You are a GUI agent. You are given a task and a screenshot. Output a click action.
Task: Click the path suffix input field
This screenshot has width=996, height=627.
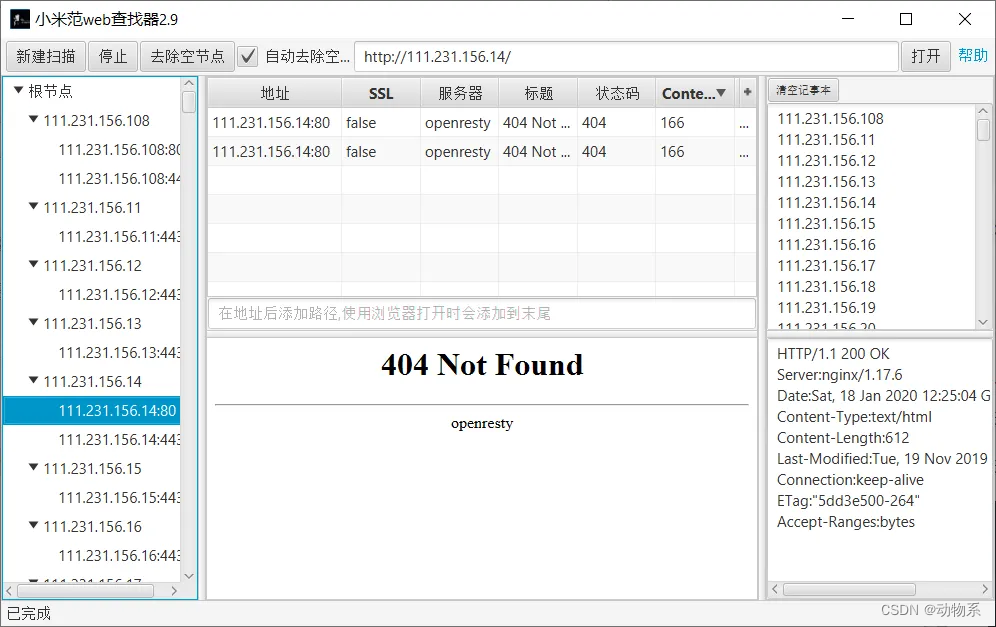click(482, 313)
